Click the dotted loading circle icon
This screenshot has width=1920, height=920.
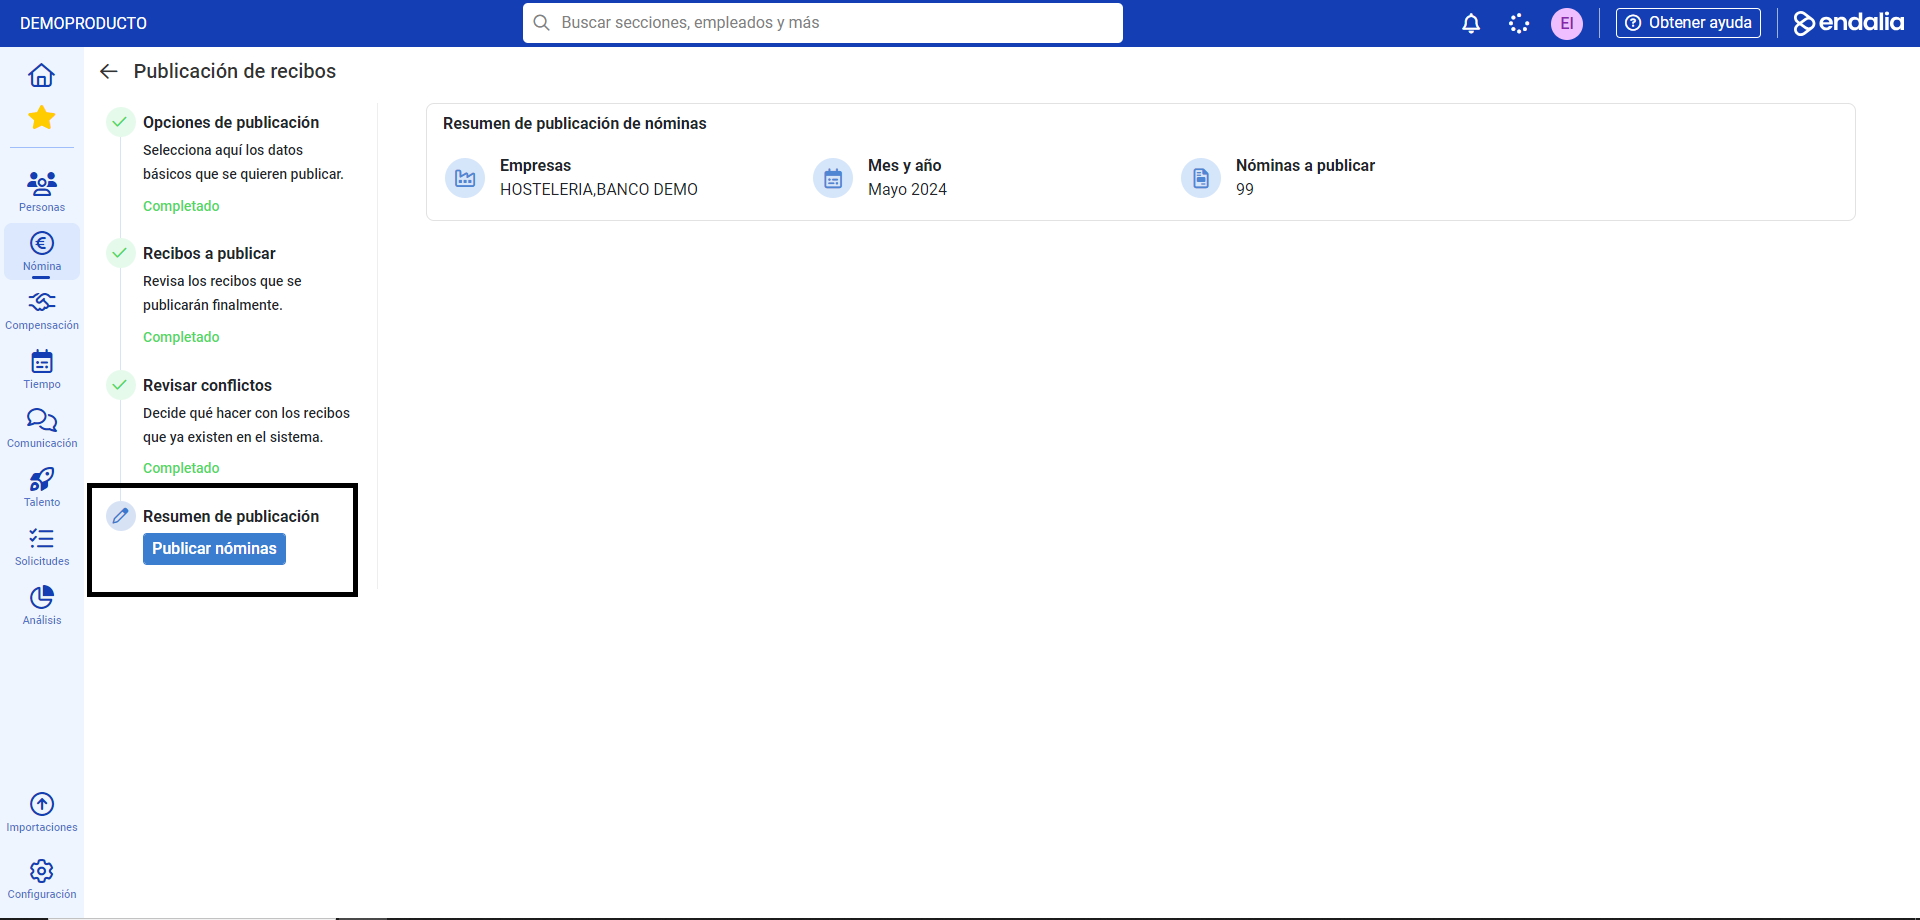pos(1519,23)
